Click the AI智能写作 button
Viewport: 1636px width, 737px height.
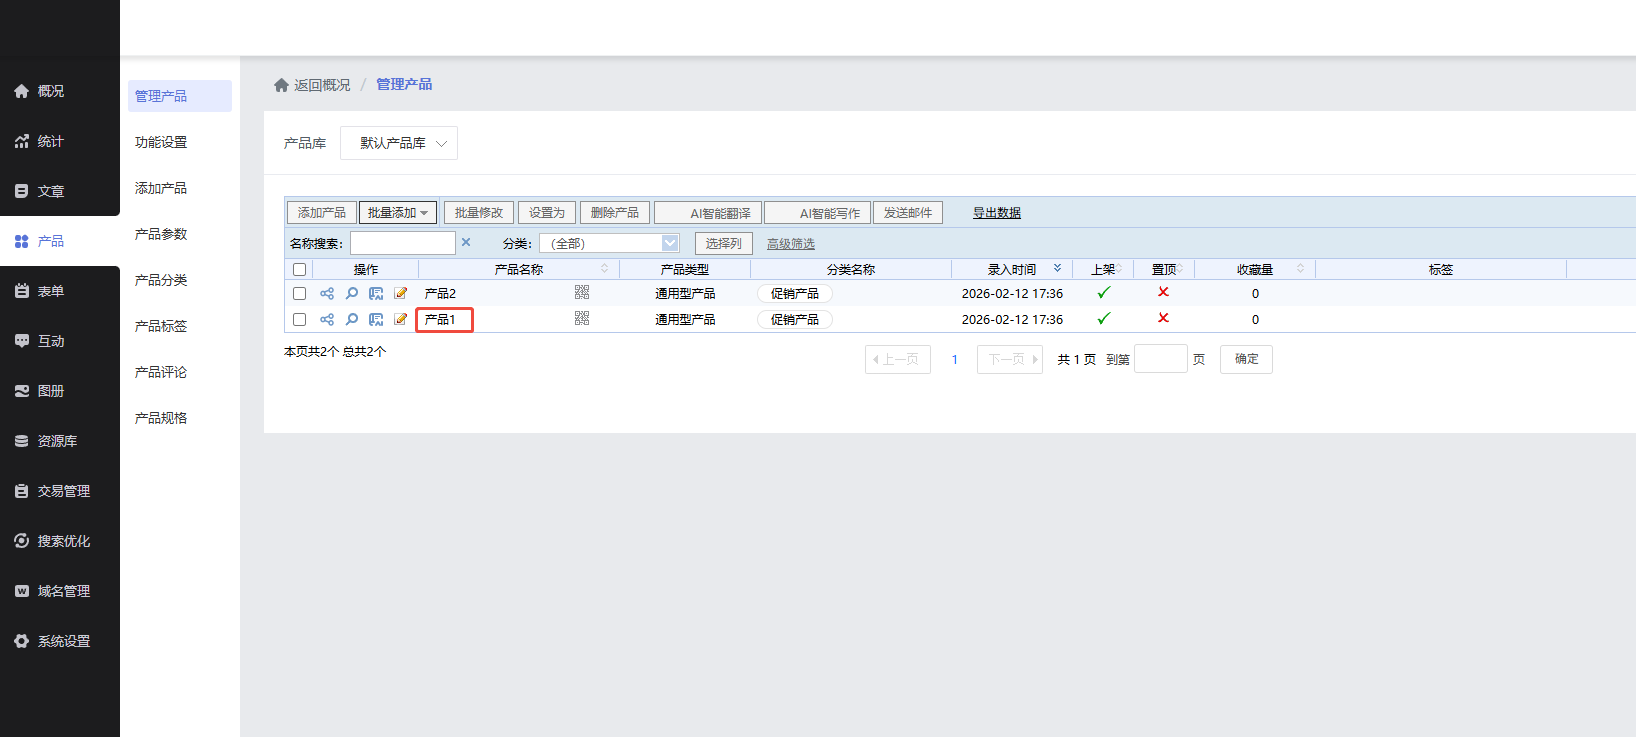(817, 213)
